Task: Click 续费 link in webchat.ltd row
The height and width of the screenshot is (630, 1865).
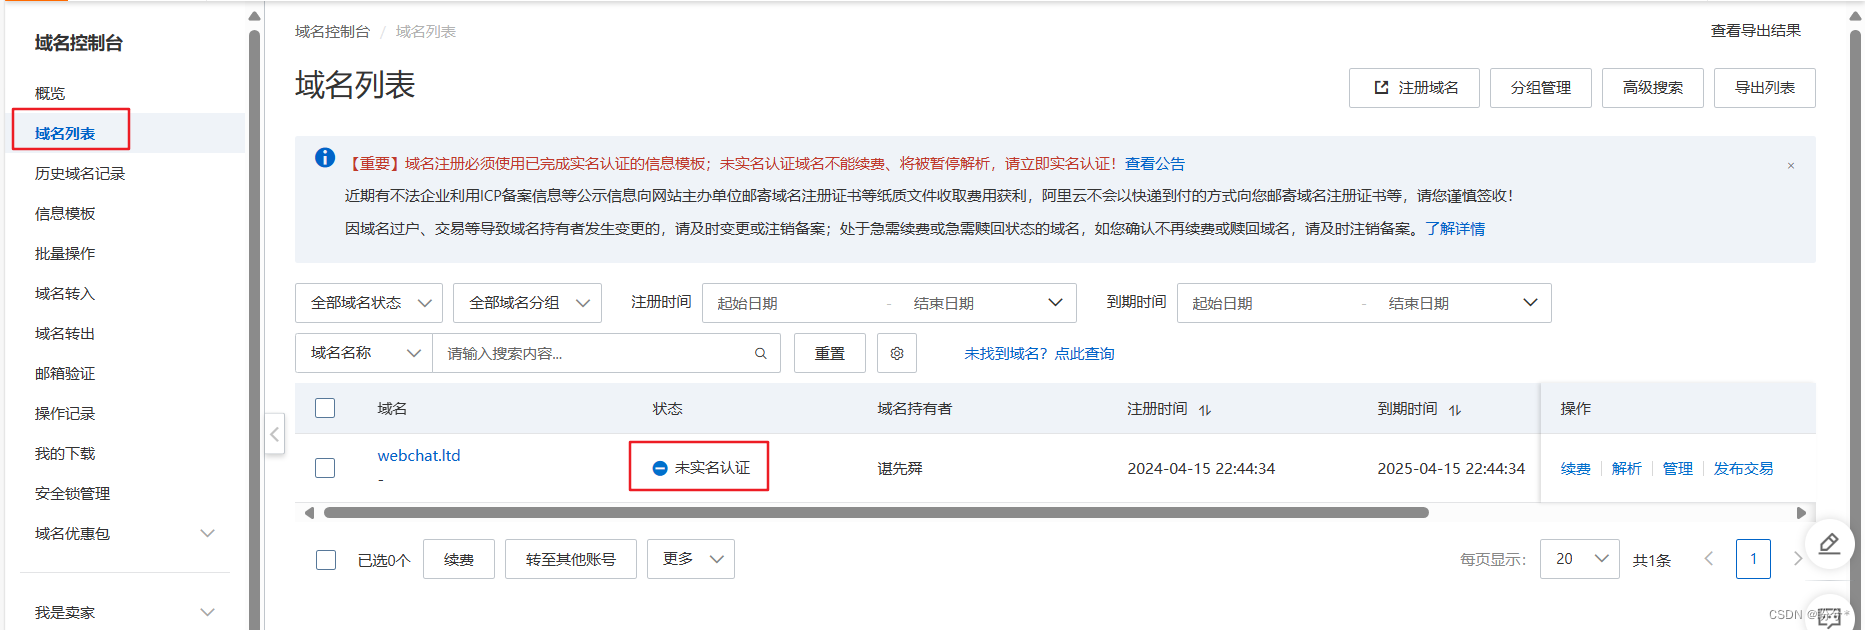Action: point(1576,468)
